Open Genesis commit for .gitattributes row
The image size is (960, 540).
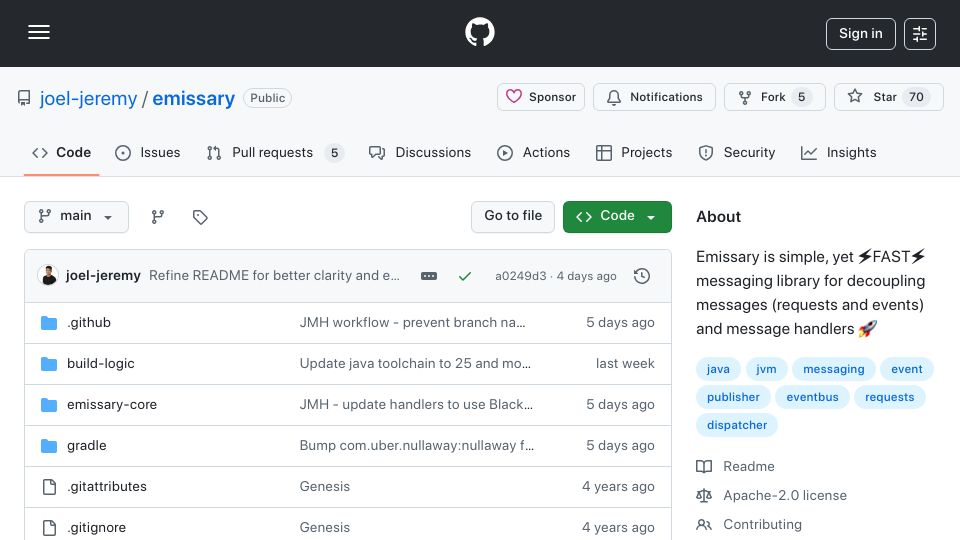point(324,487)
